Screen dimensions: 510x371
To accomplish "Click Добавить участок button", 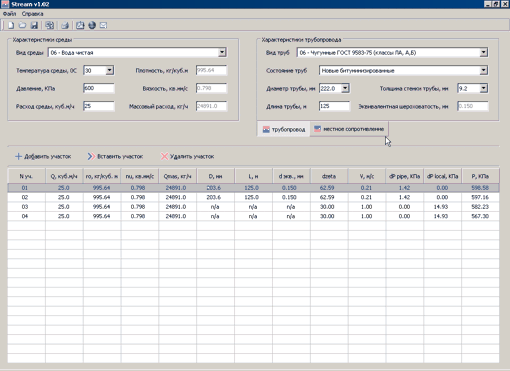I will [43, 156].
